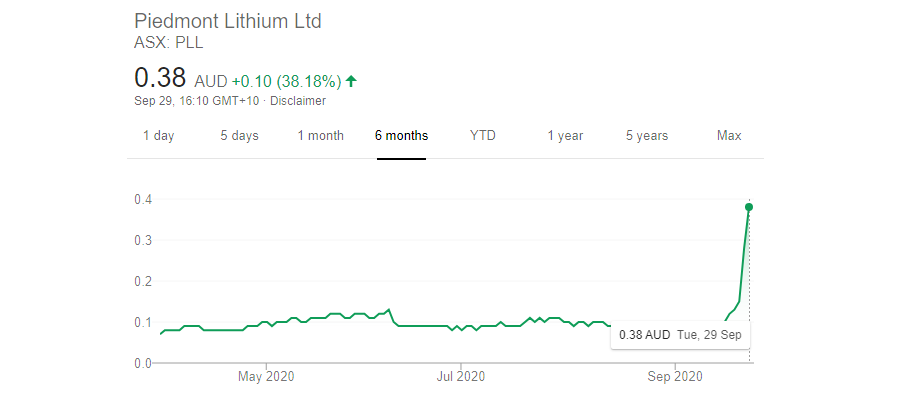Screen dimensions: 915x404
Task: Switch to the 5 days tab
Action: tap(239, 136)
